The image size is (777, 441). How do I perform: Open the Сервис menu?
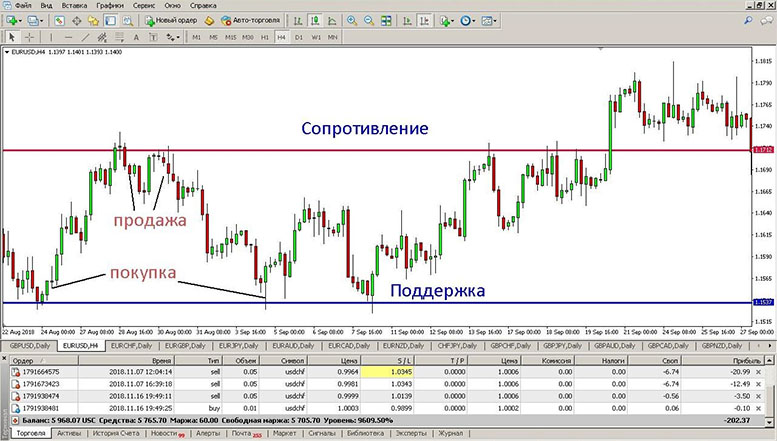(144, 5)
